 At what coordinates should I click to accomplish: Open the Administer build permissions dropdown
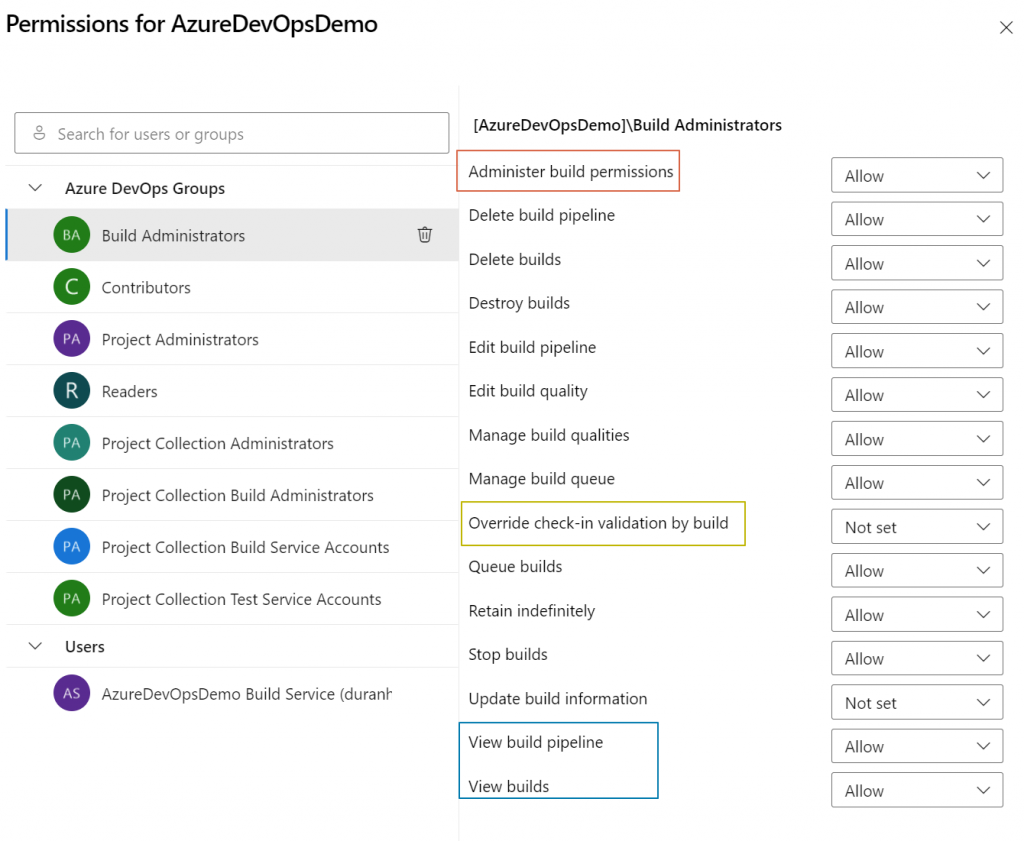click(916, 176)
